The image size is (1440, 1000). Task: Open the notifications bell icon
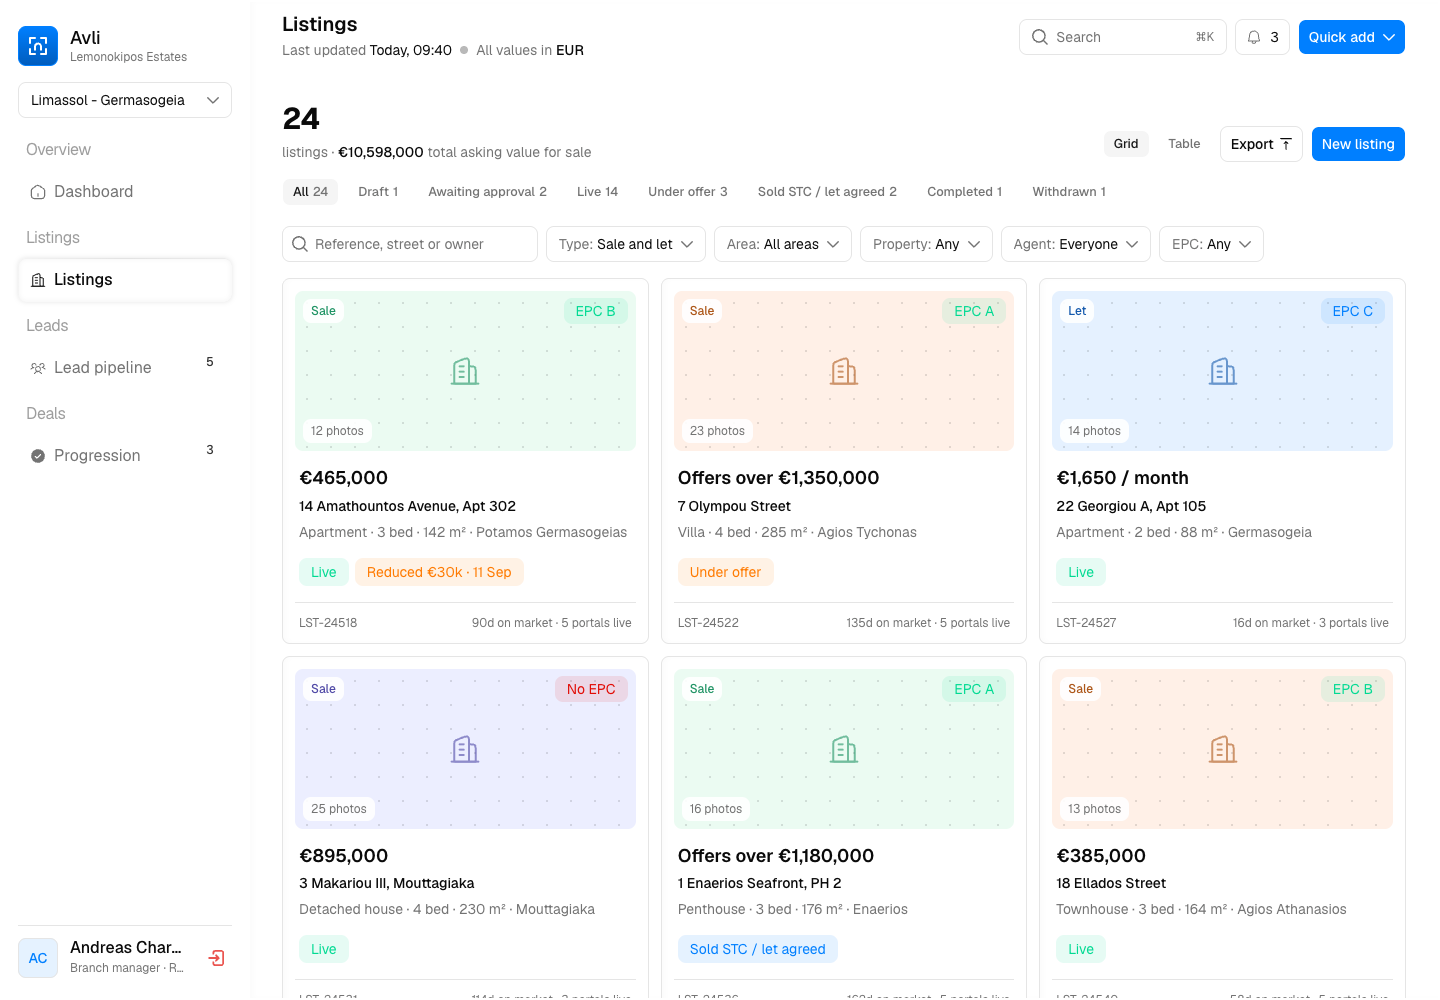(1254, 37)
